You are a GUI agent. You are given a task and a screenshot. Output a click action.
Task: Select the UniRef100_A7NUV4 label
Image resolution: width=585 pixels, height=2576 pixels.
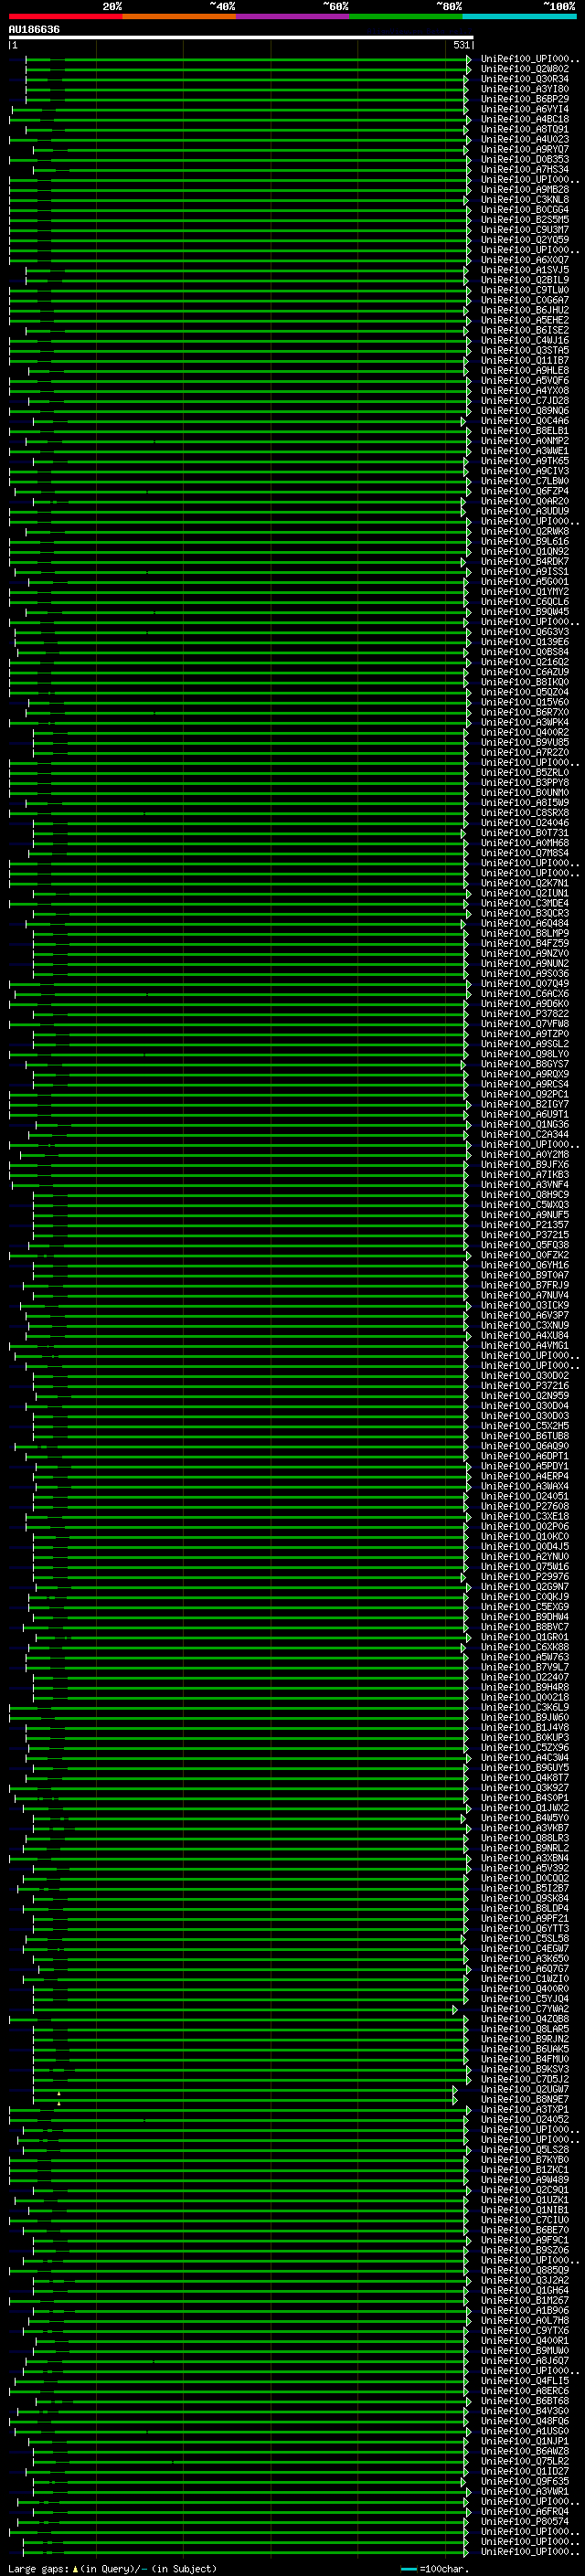[x=525, y=1295]
